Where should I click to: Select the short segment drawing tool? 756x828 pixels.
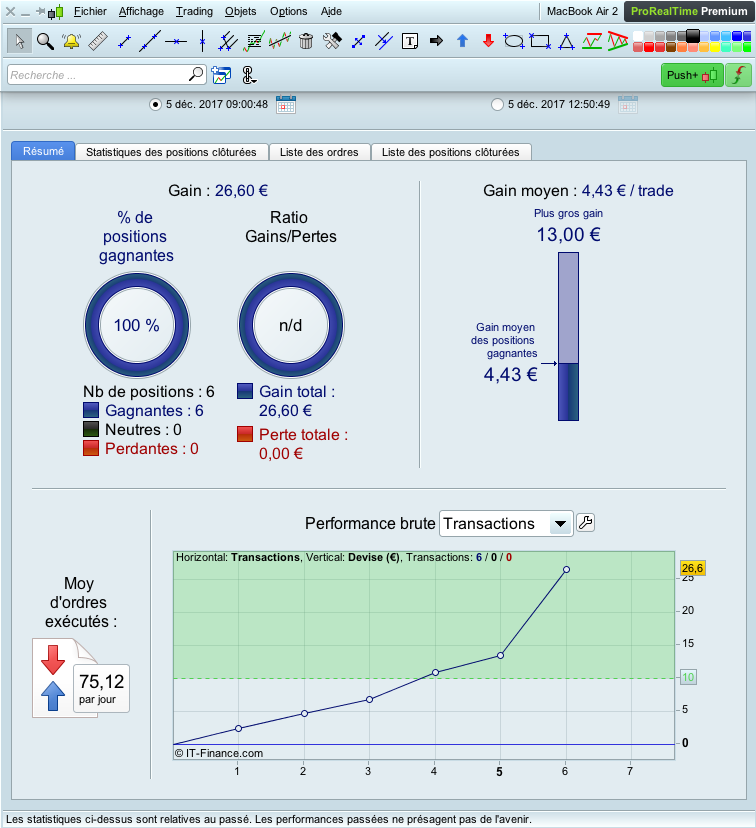tap(124, 41)
